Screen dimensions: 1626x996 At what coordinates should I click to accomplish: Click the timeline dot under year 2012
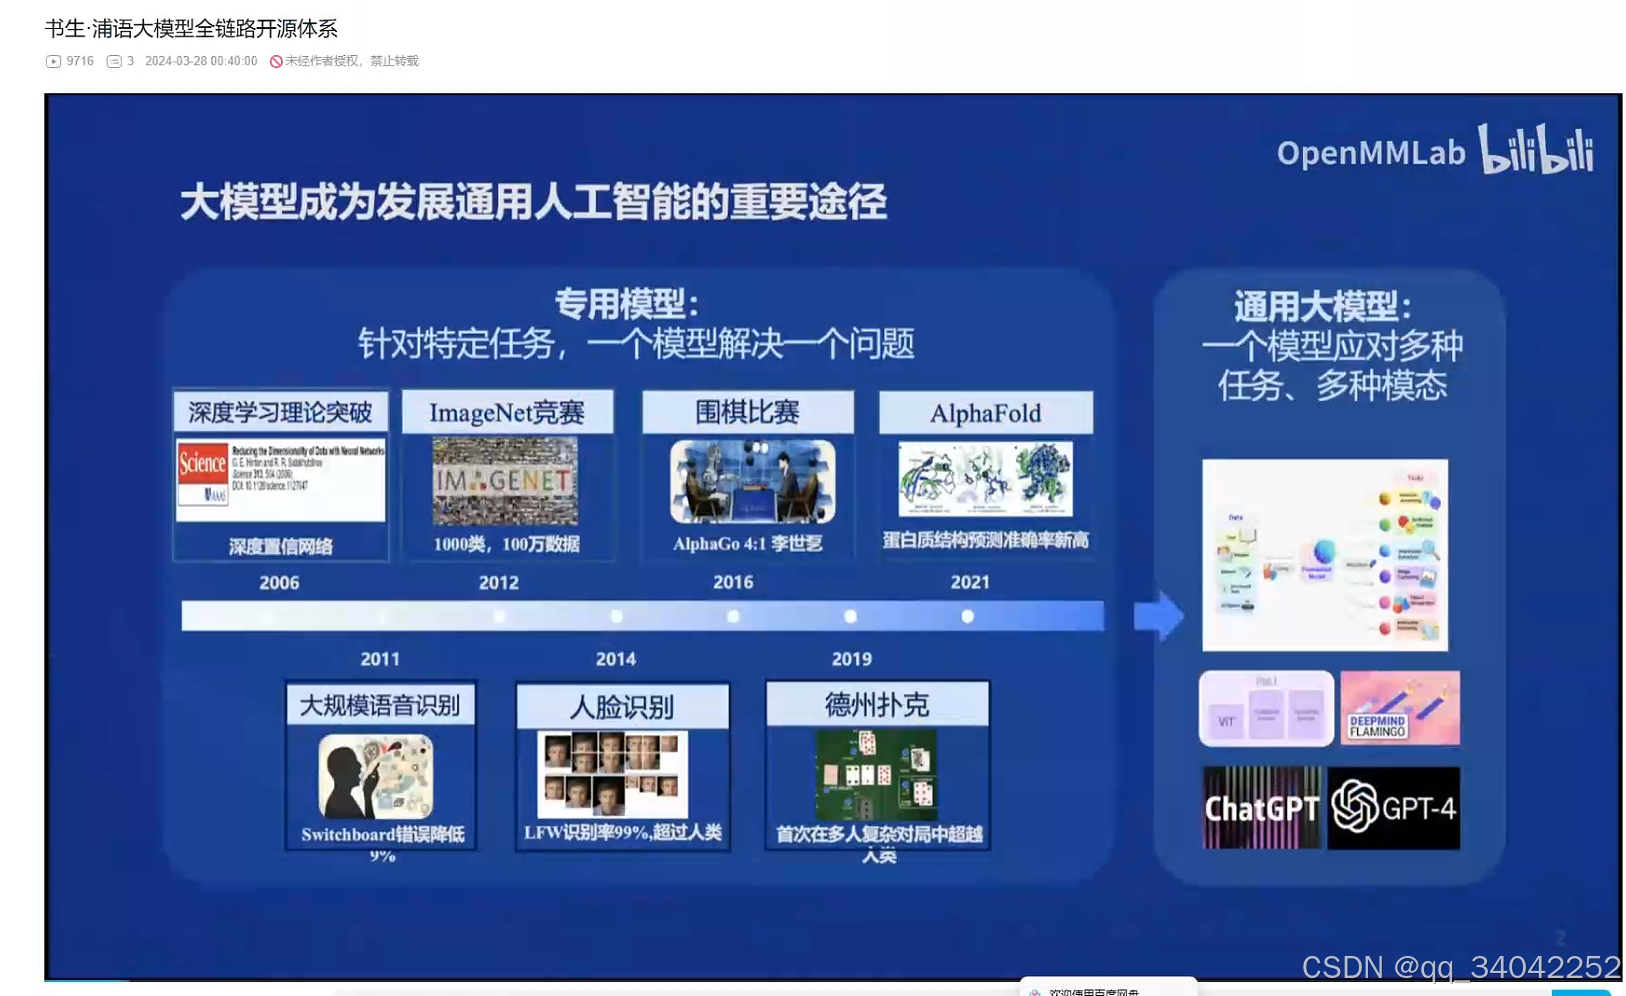click(x=499, y=616)
